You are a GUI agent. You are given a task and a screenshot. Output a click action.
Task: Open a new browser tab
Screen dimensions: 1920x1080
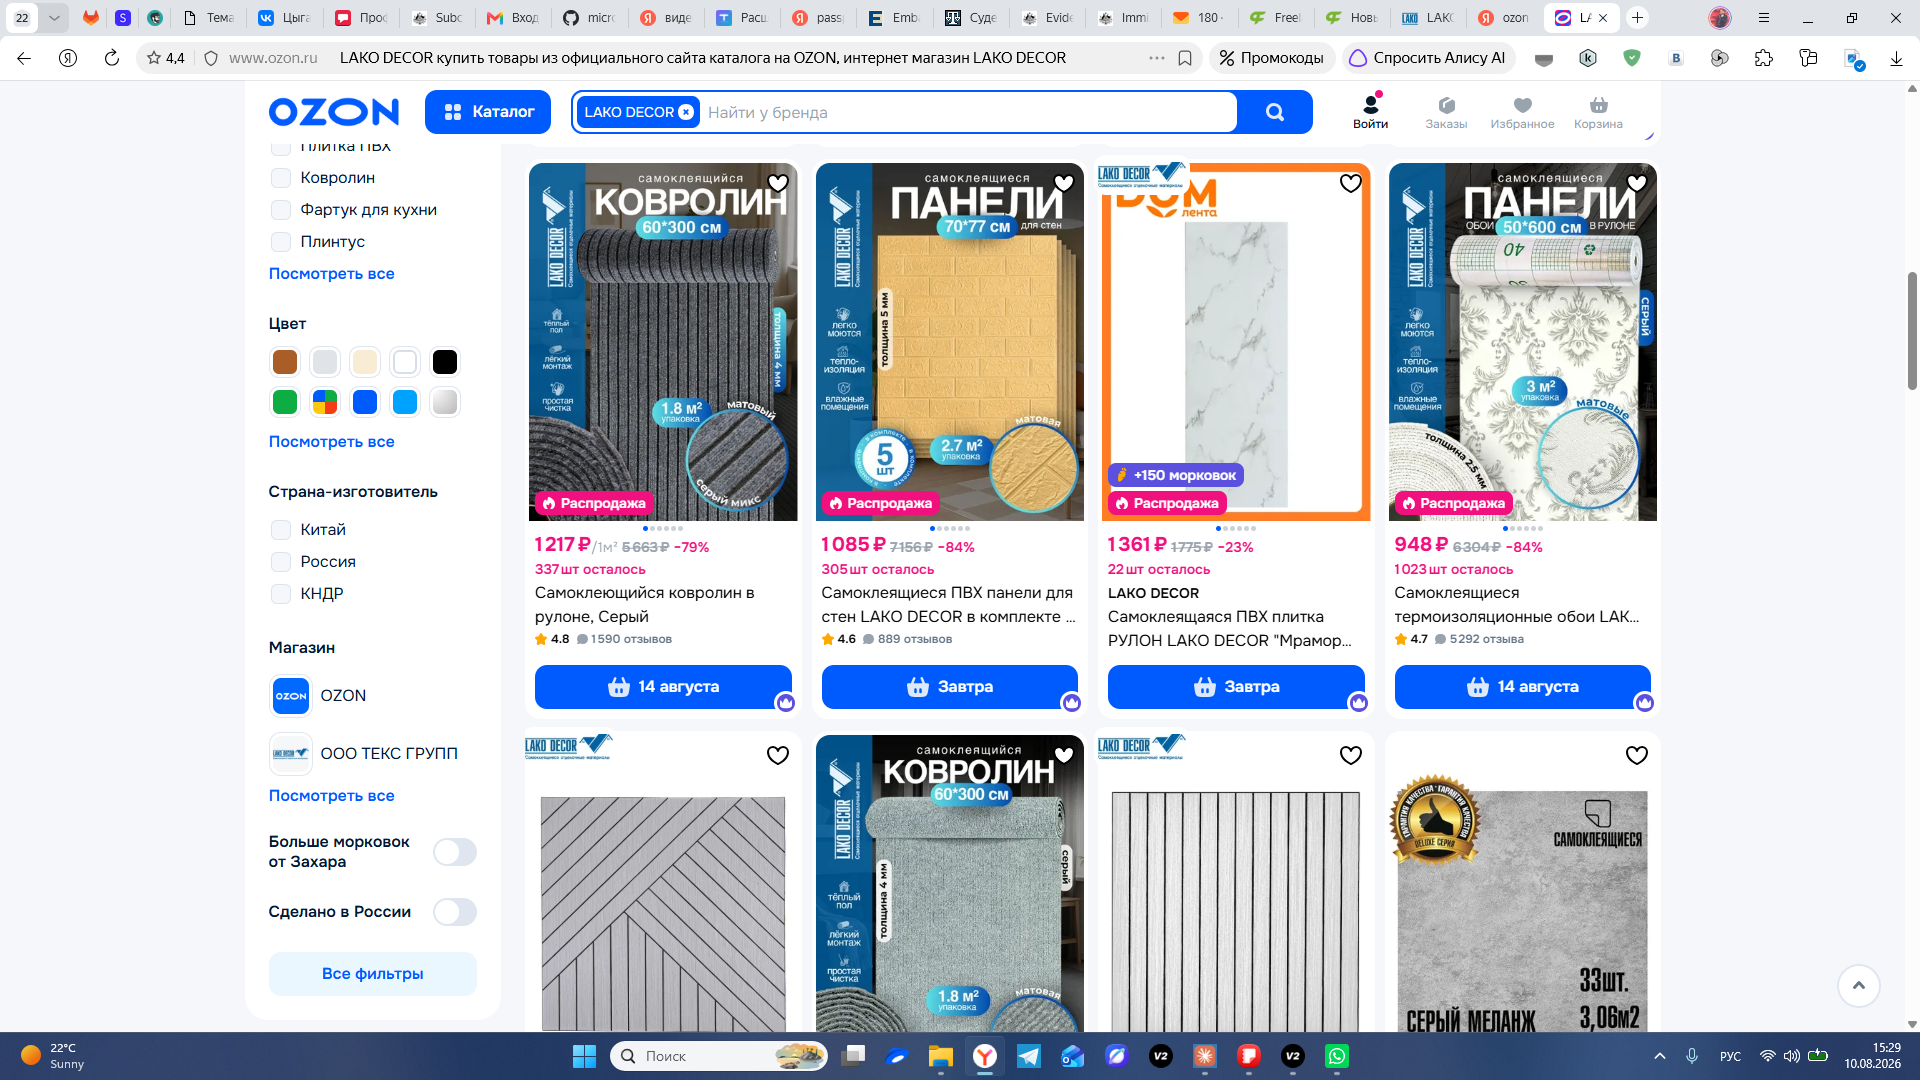[1637, 17]
